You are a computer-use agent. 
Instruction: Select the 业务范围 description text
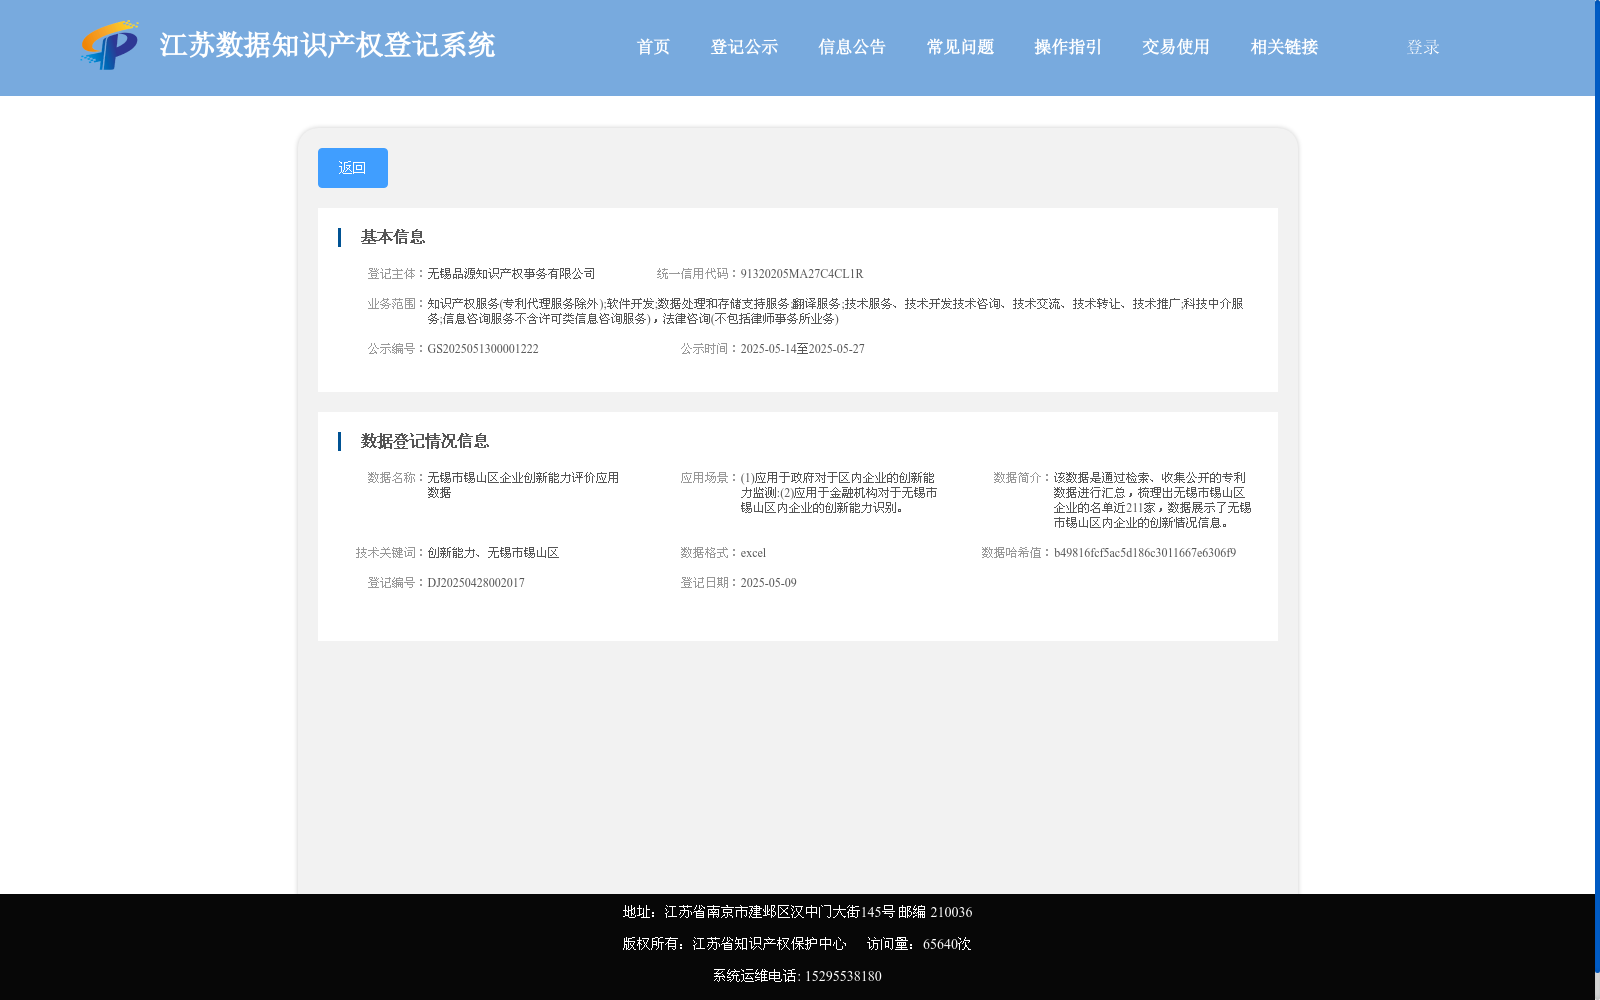tap(835, 311)
